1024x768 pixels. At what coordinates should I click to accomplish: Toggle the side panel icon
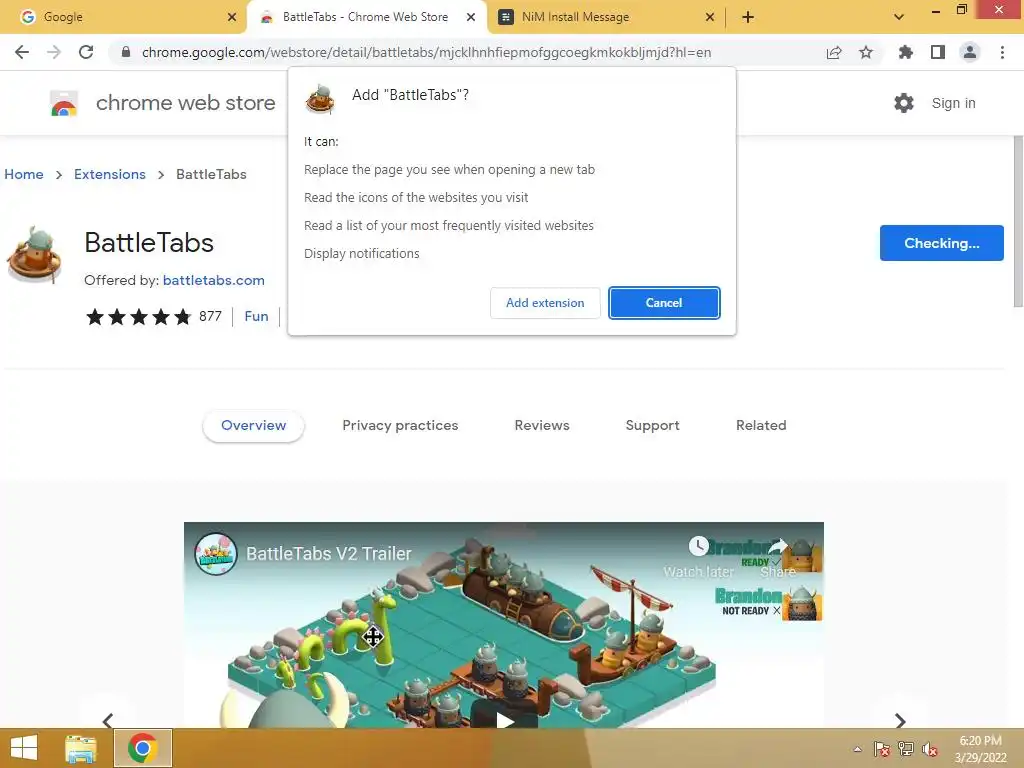coord(938,52)
